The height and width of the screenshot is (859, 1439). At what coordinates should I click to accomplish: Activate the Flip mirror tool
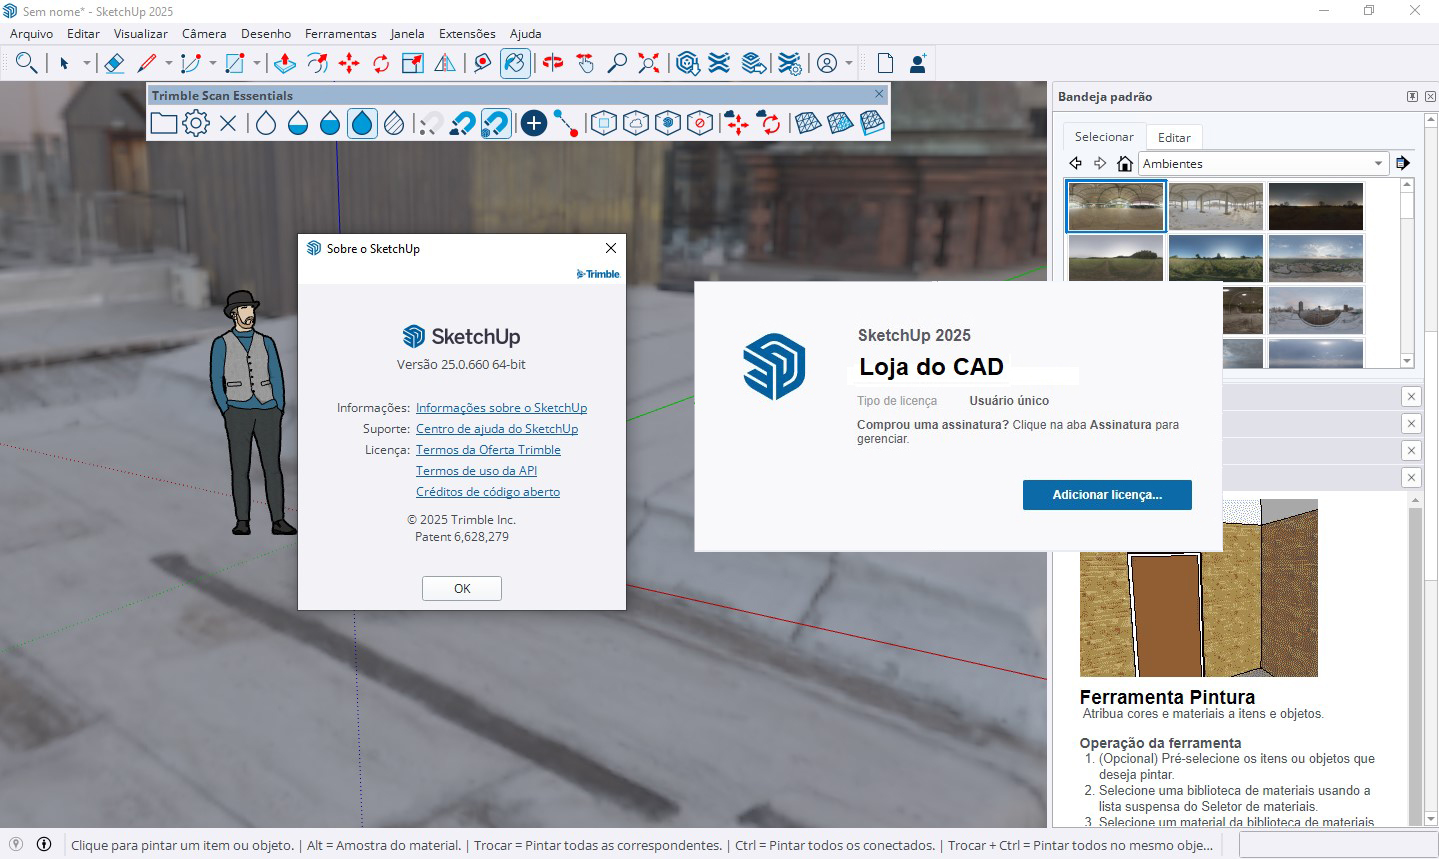(445, 63)
